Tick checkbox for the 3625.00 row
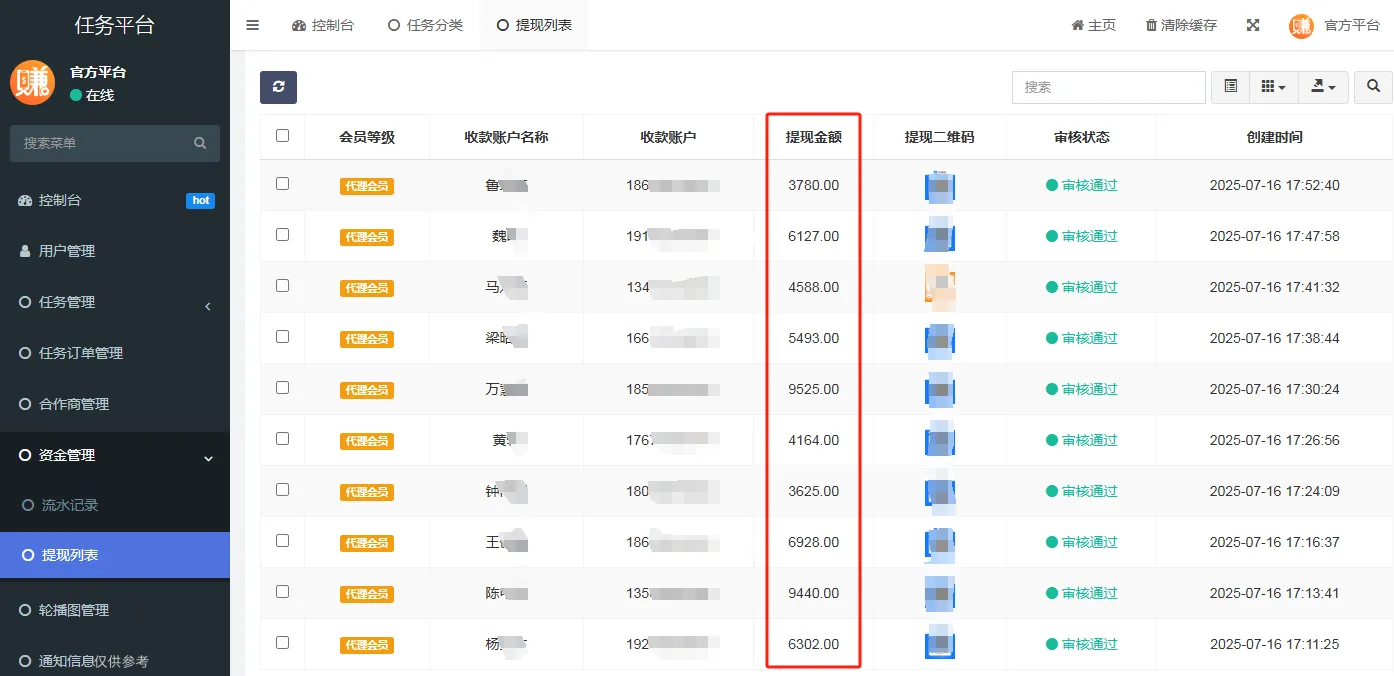The image size is (1394, 676). [x=282, y=490]
